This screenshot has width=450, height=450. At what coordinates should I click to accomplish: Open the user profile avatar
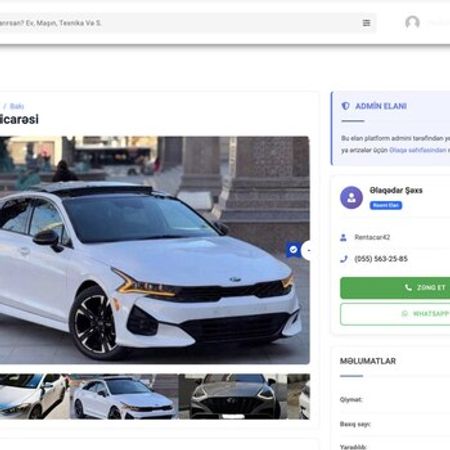(x=412, y=23)
